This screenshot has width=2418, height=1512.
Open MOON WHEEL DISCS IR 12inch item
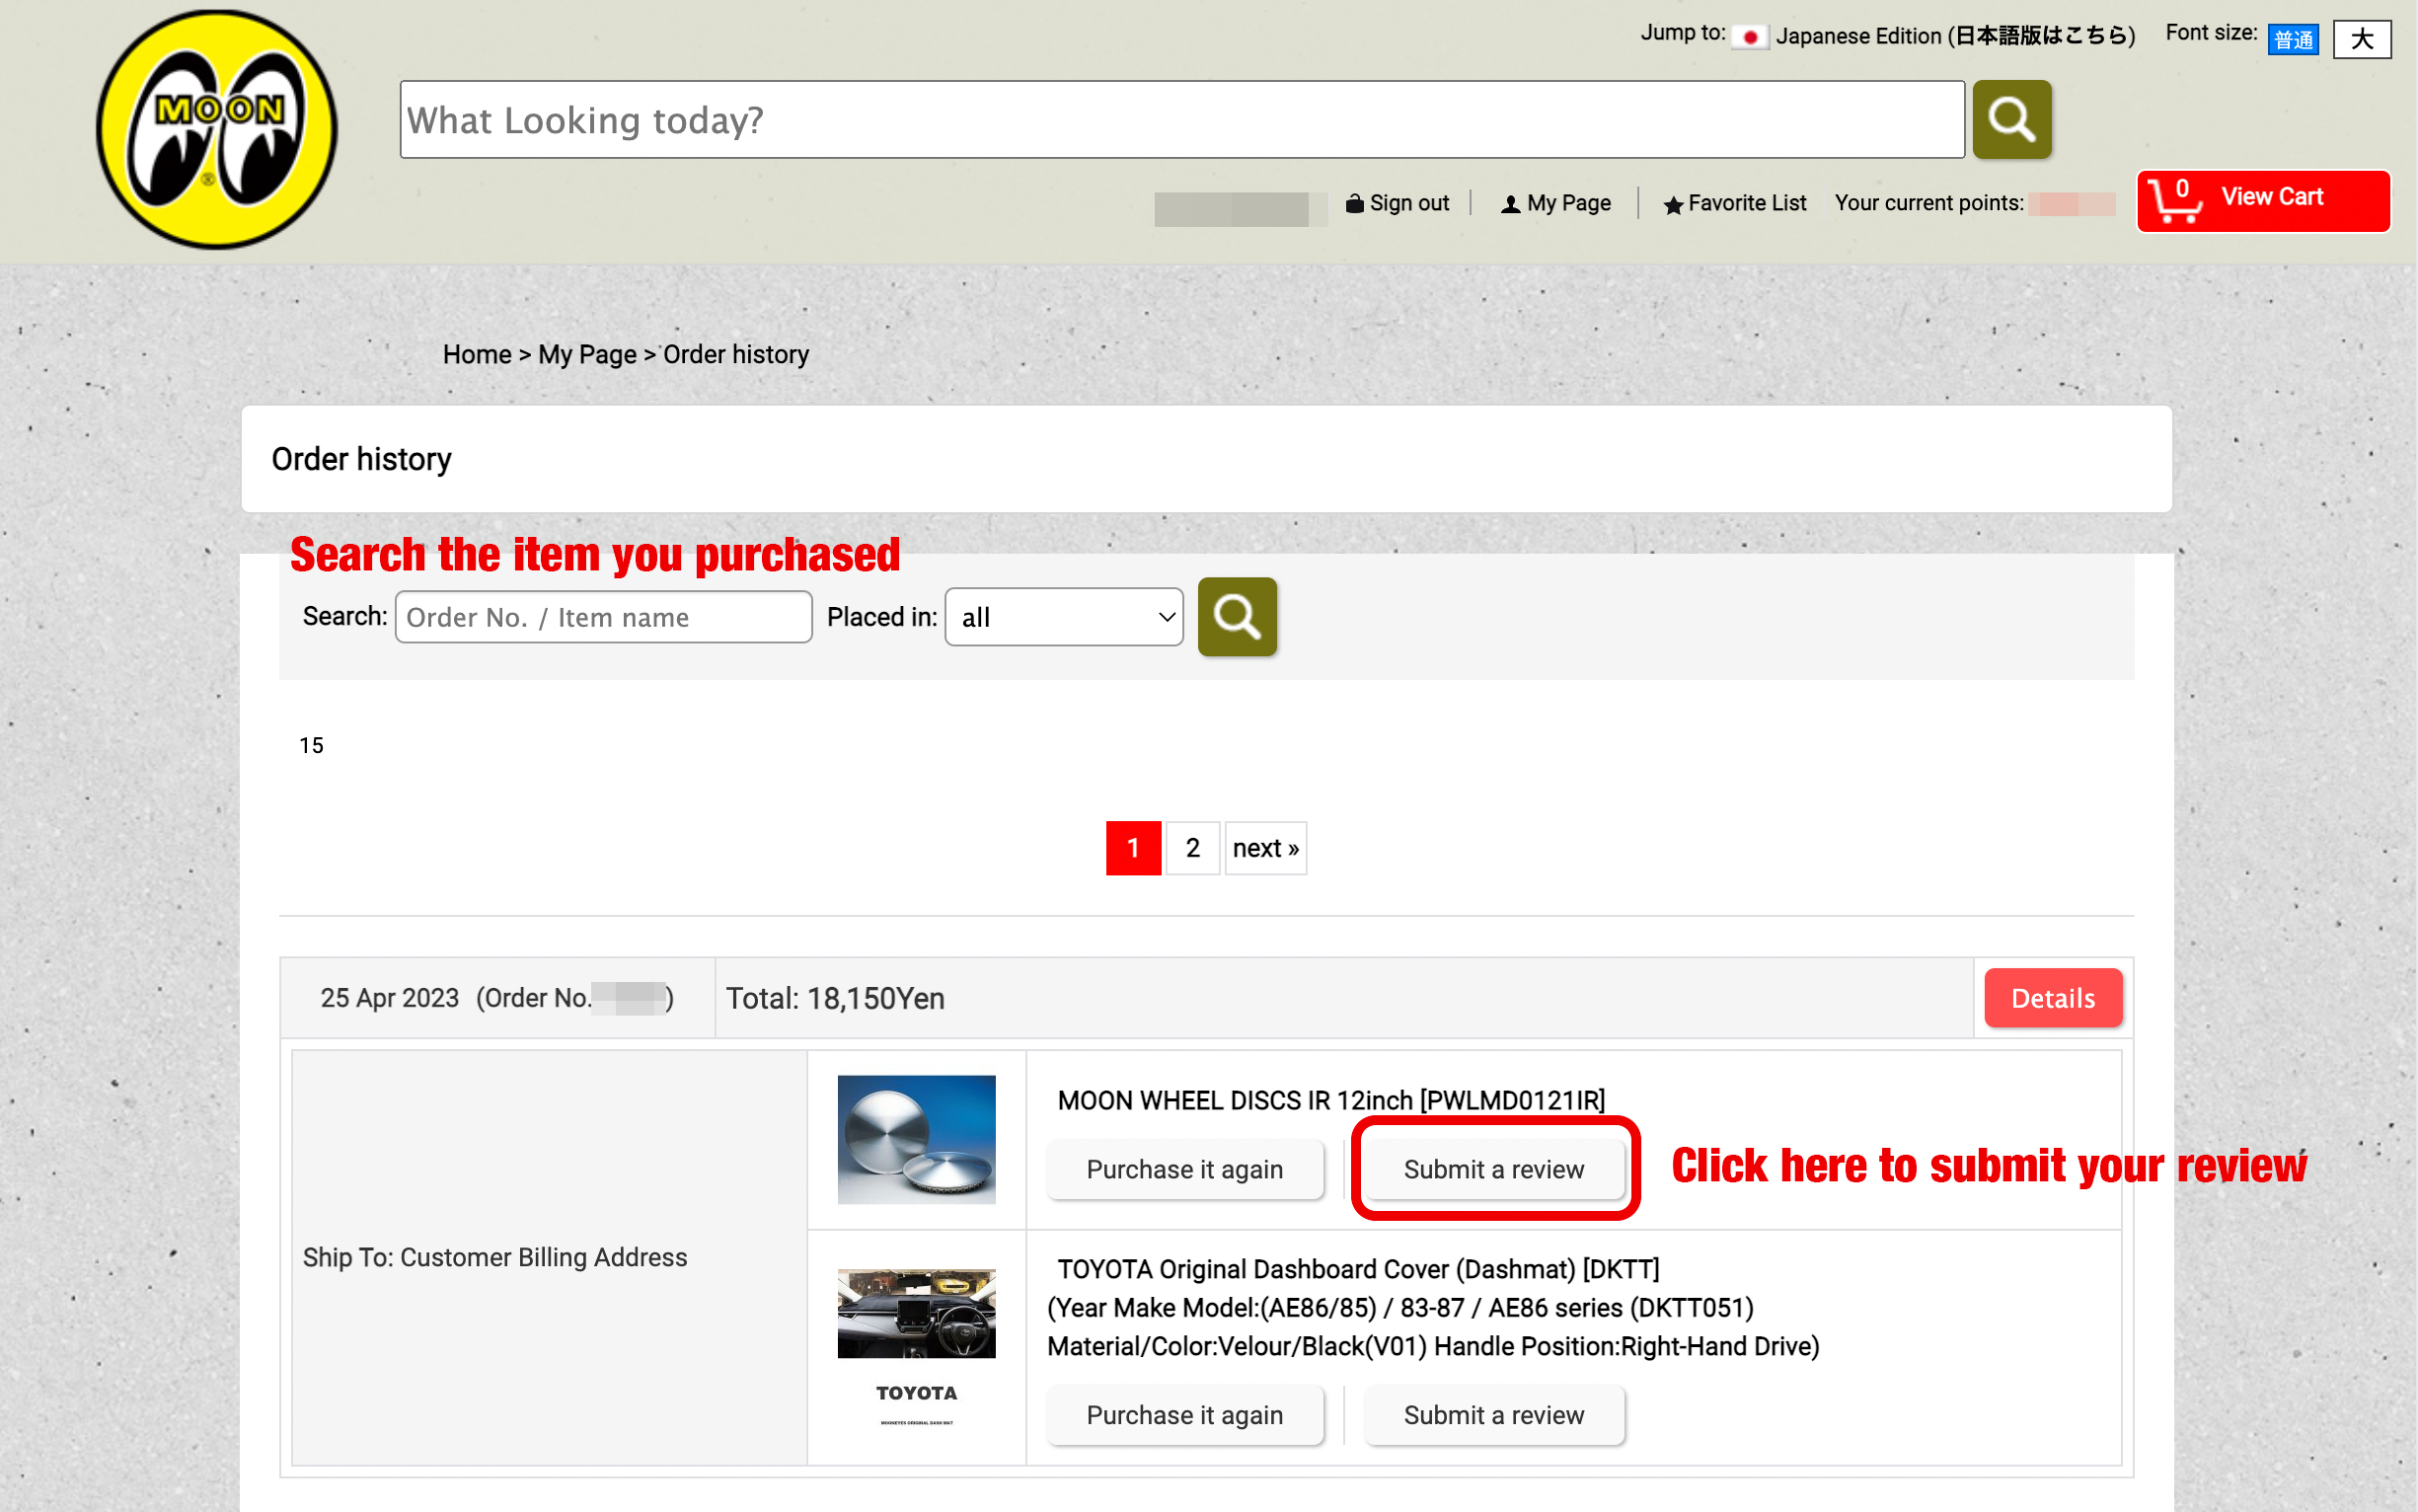tap(1331, 1100)
